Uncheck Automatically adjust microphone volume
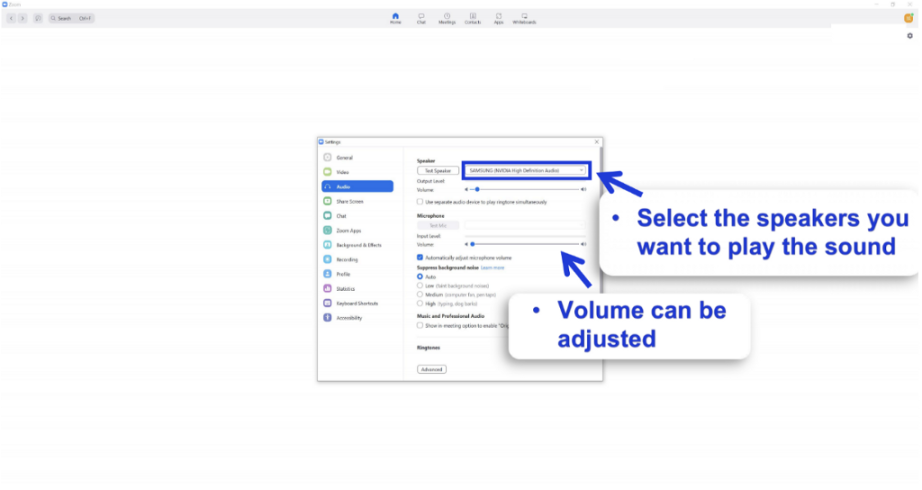Image resolution: width=922 pixels, height=490 pixels. (420, 258)
